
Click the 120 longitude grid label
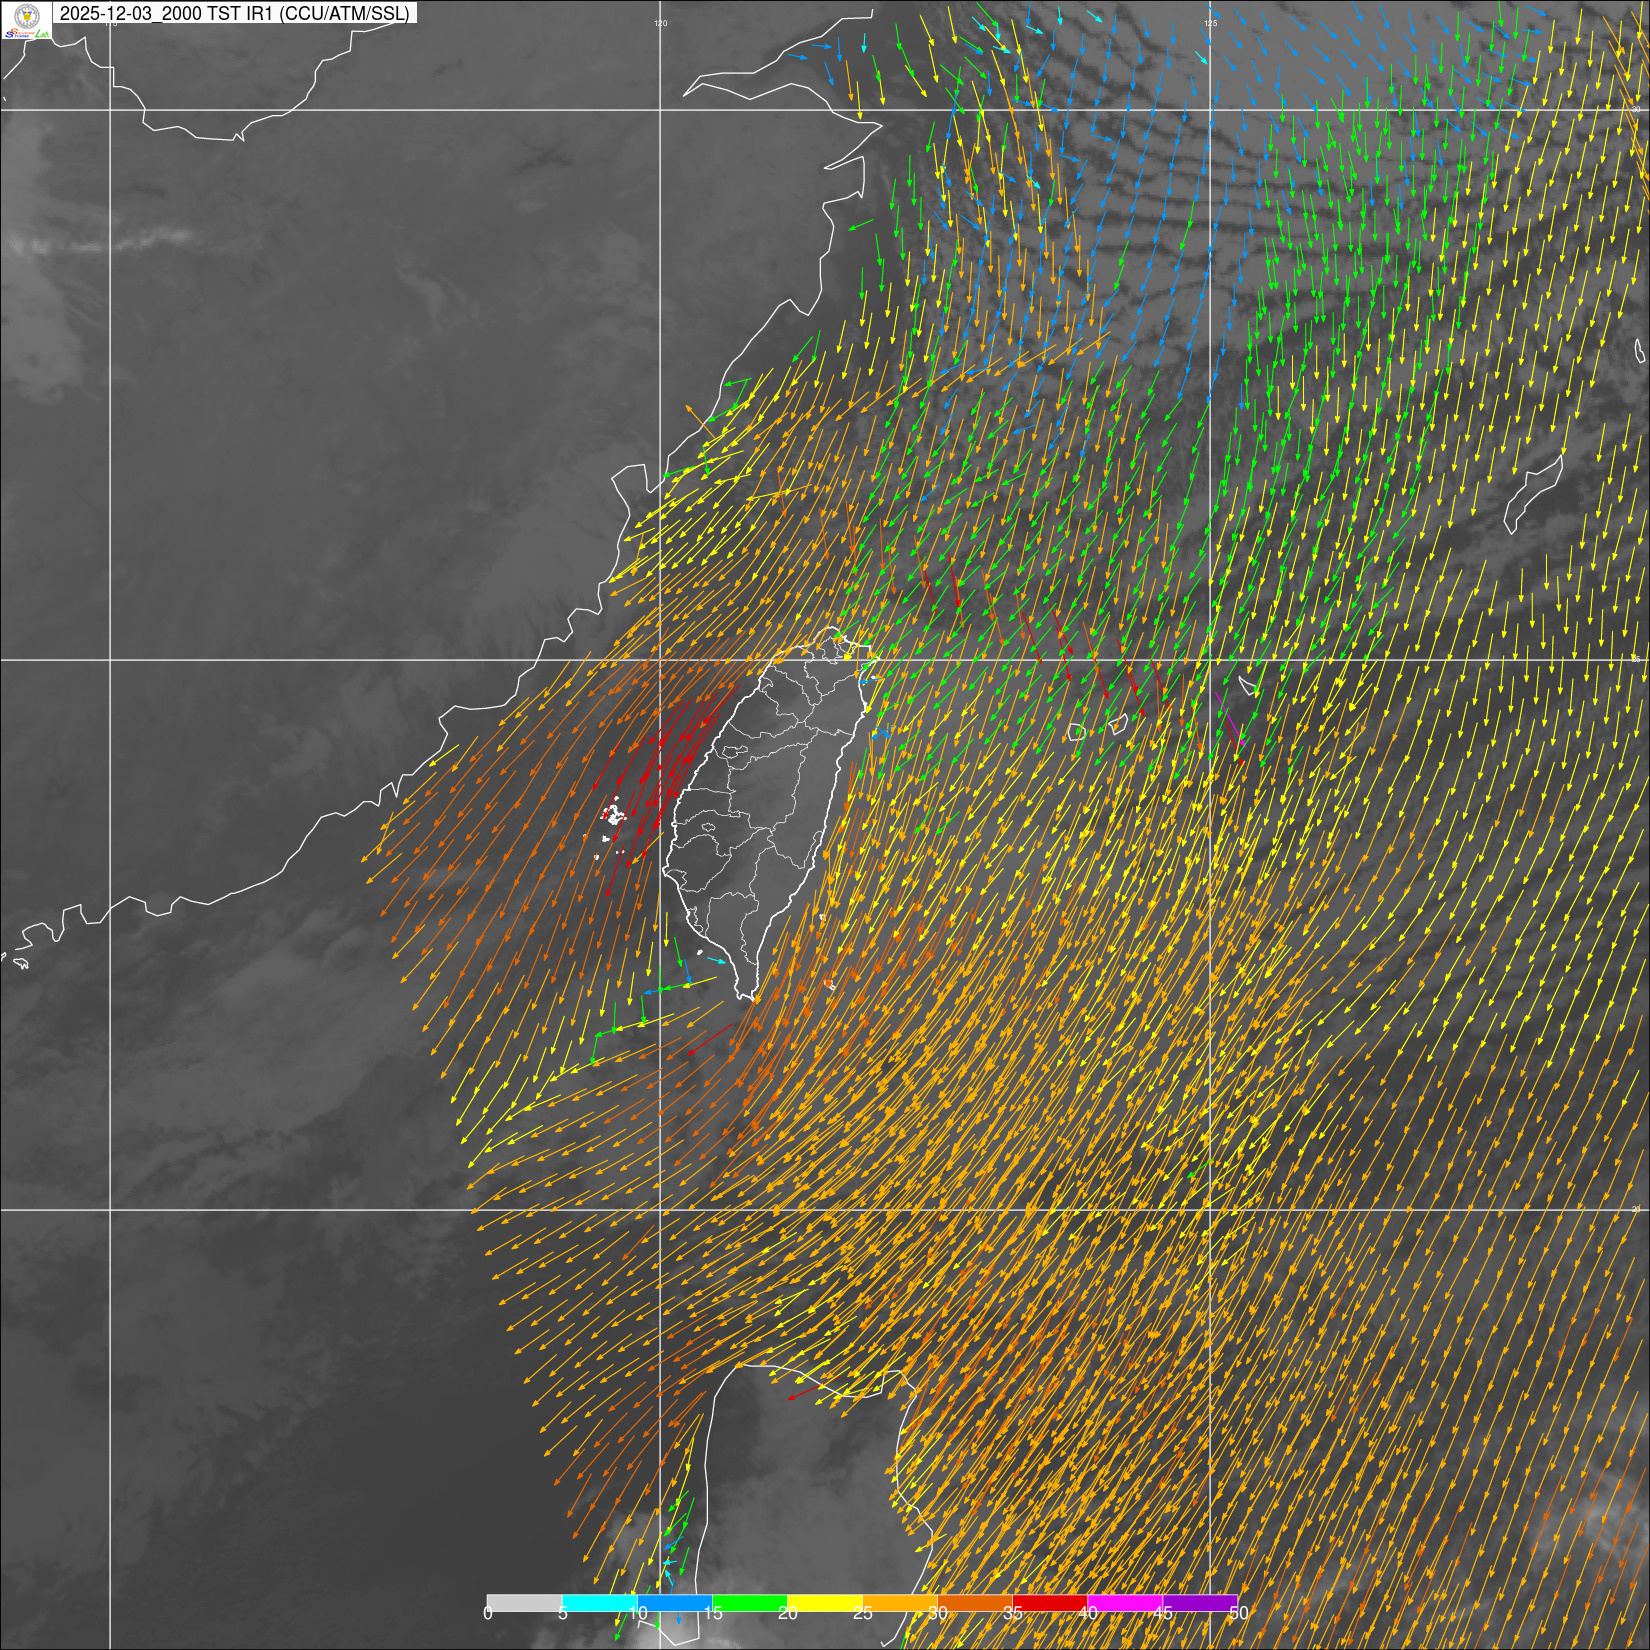click(x=660, y=23)
